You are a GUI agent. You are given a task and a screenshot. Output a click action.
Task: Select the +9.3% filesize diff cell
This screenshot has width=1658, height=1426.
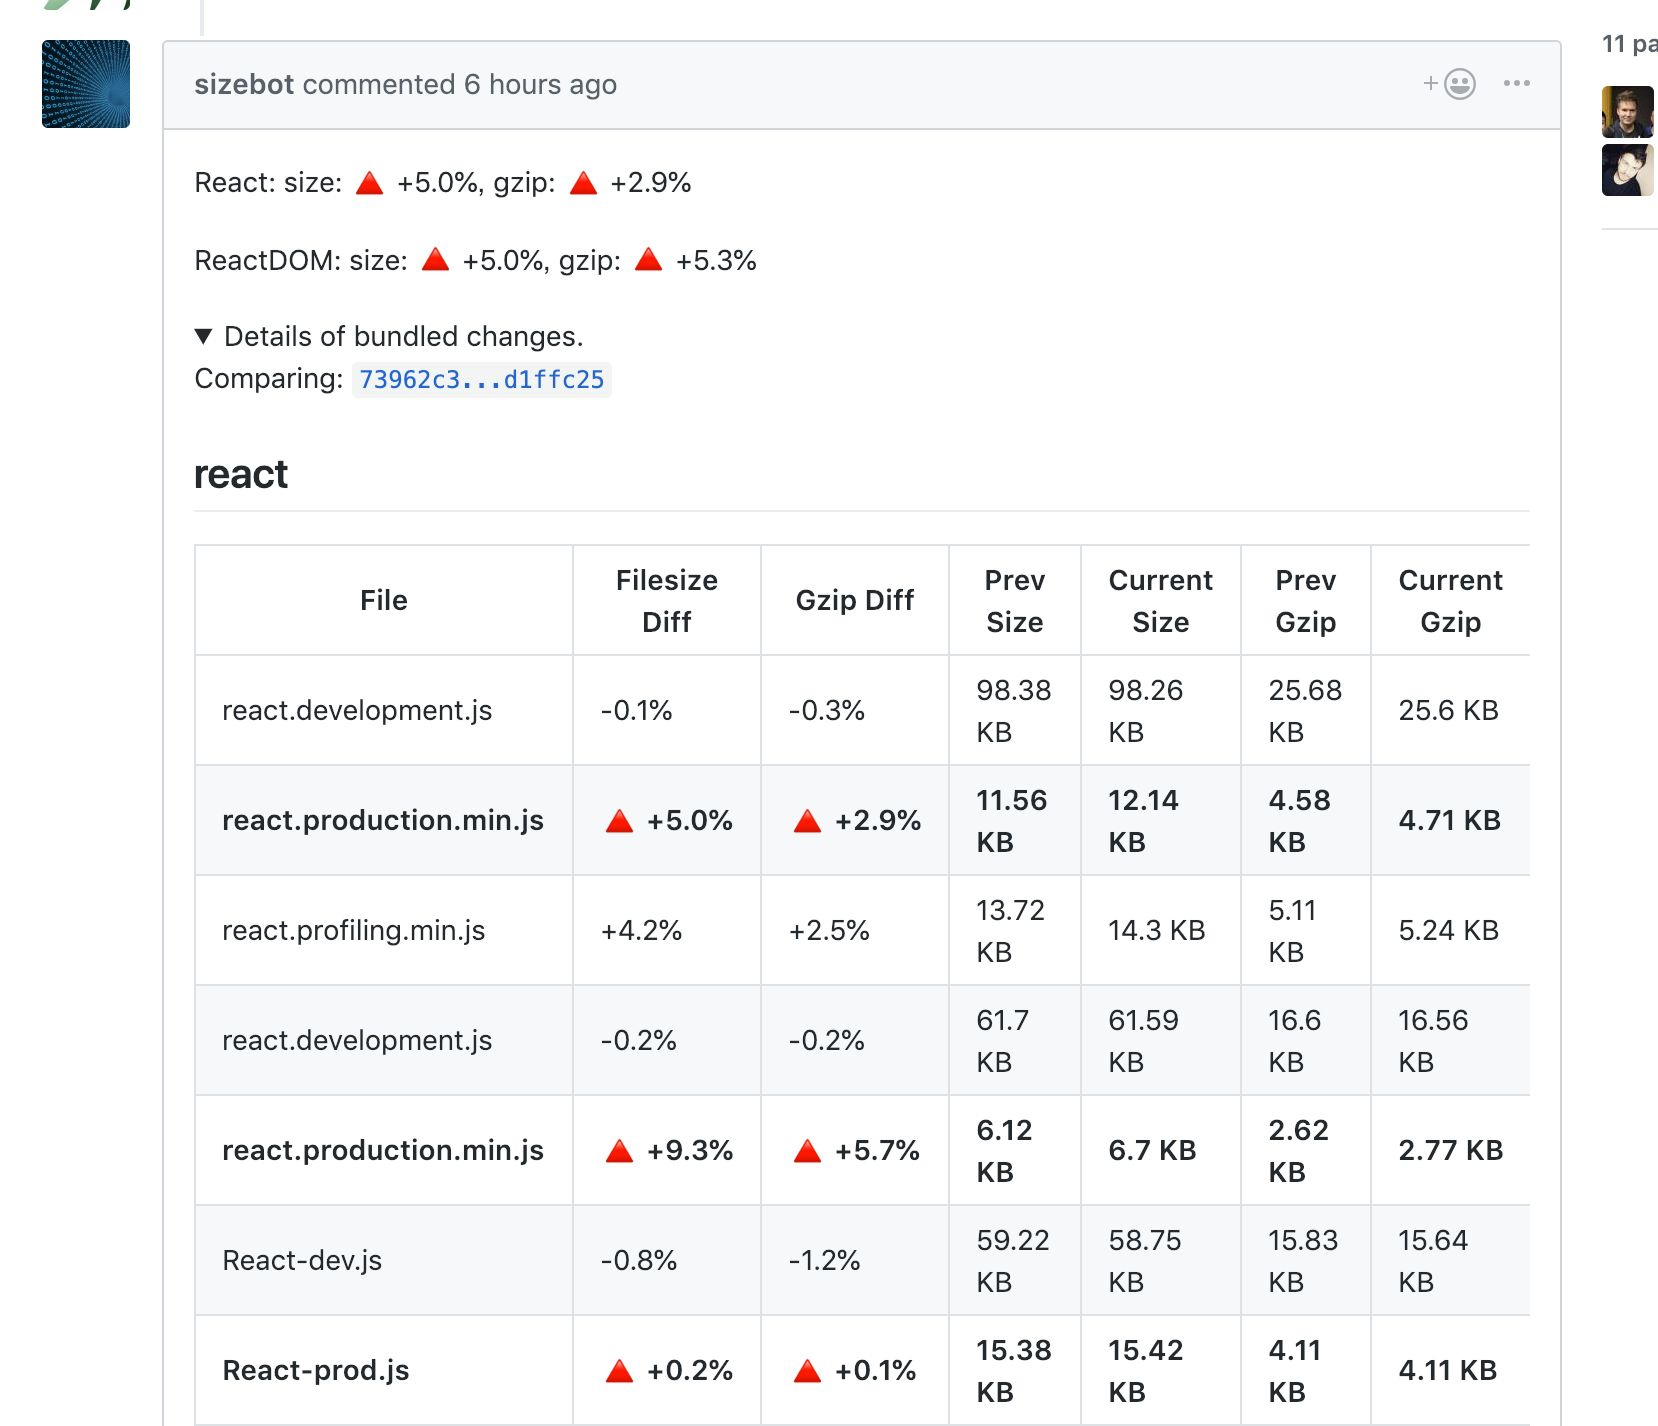coord(667,1150)
